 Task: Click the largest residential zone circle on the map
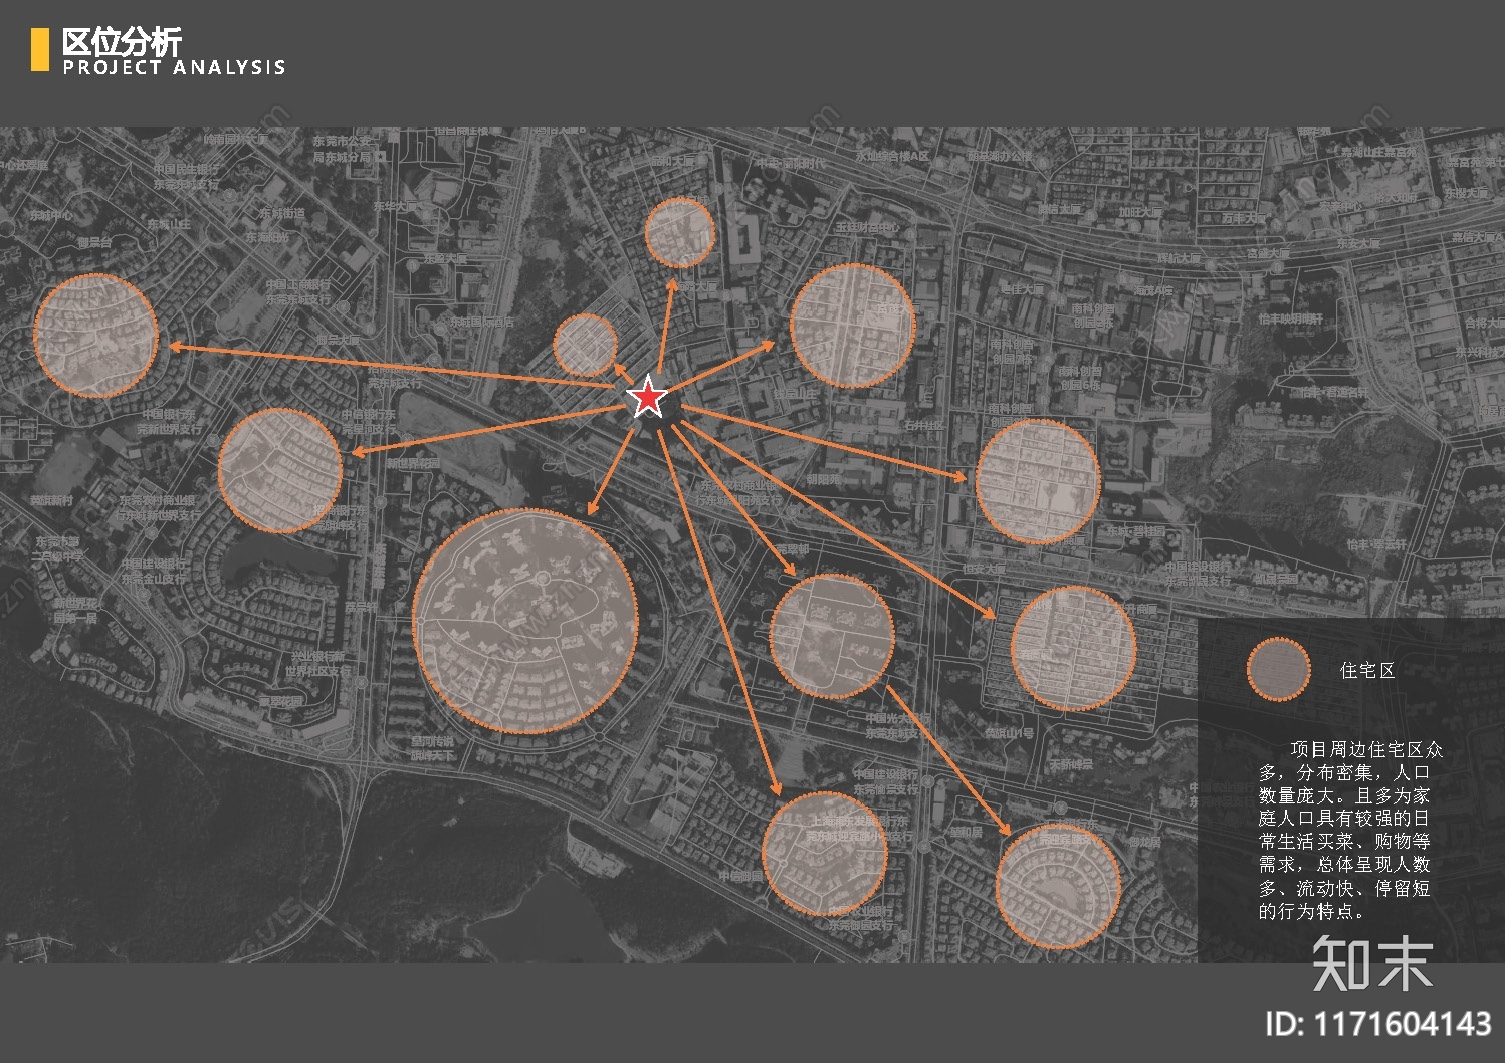[525, 621]
